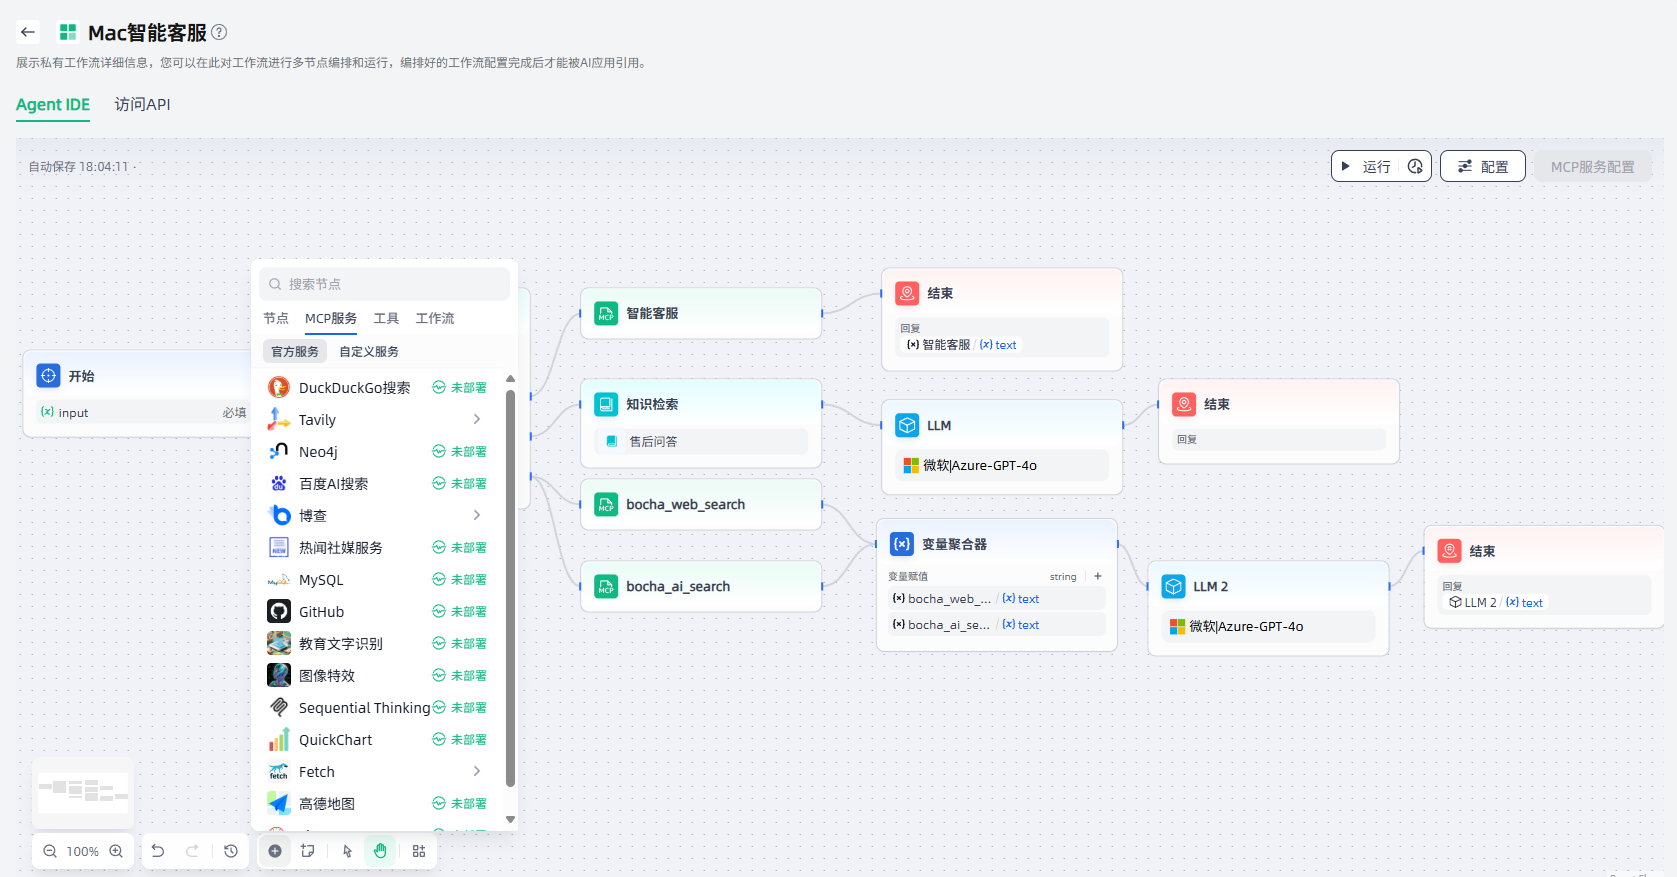Select the pointer cursor mode tool
The image size is (1677, 877).
tap(347, 851)
